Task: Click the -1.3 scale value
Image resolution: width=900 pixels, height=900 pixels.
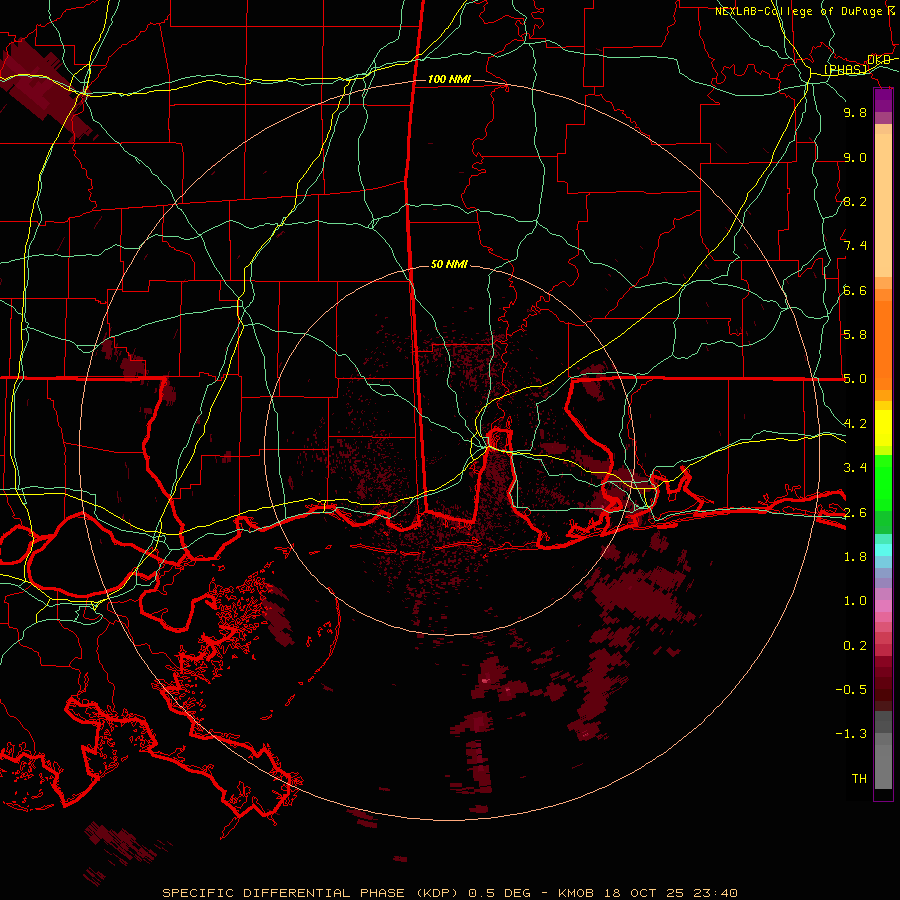Action: point(851,734)
